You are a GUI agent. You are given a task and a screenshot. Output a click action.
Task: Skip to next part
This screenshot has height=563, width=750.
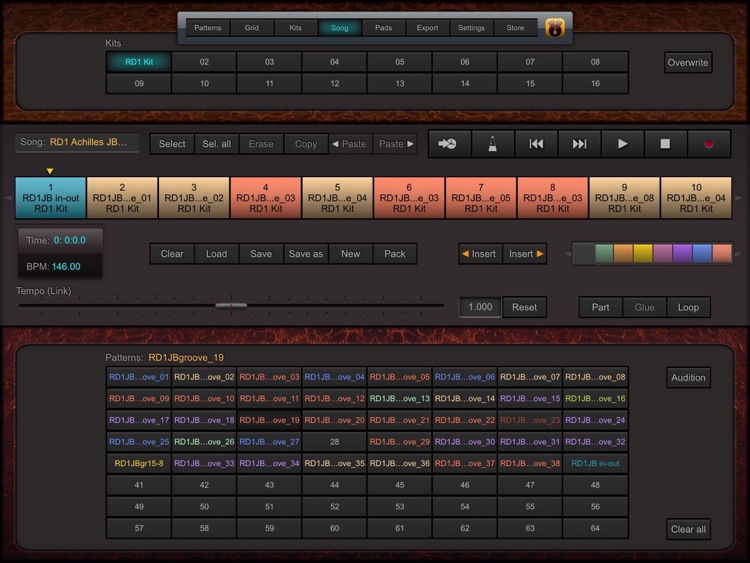(x=579, y=144)
